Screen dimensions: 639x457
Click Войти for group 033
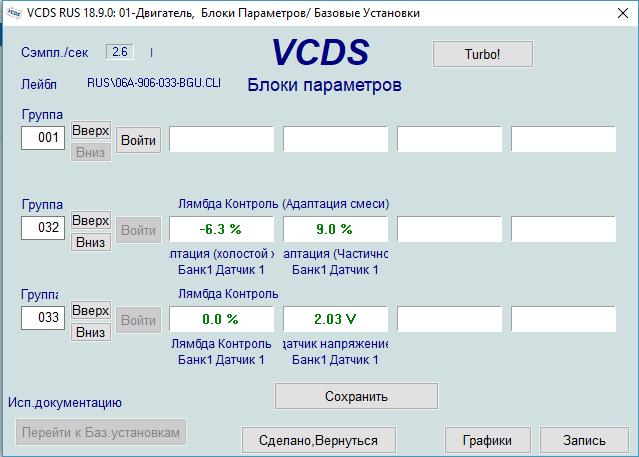coord(139,320)
